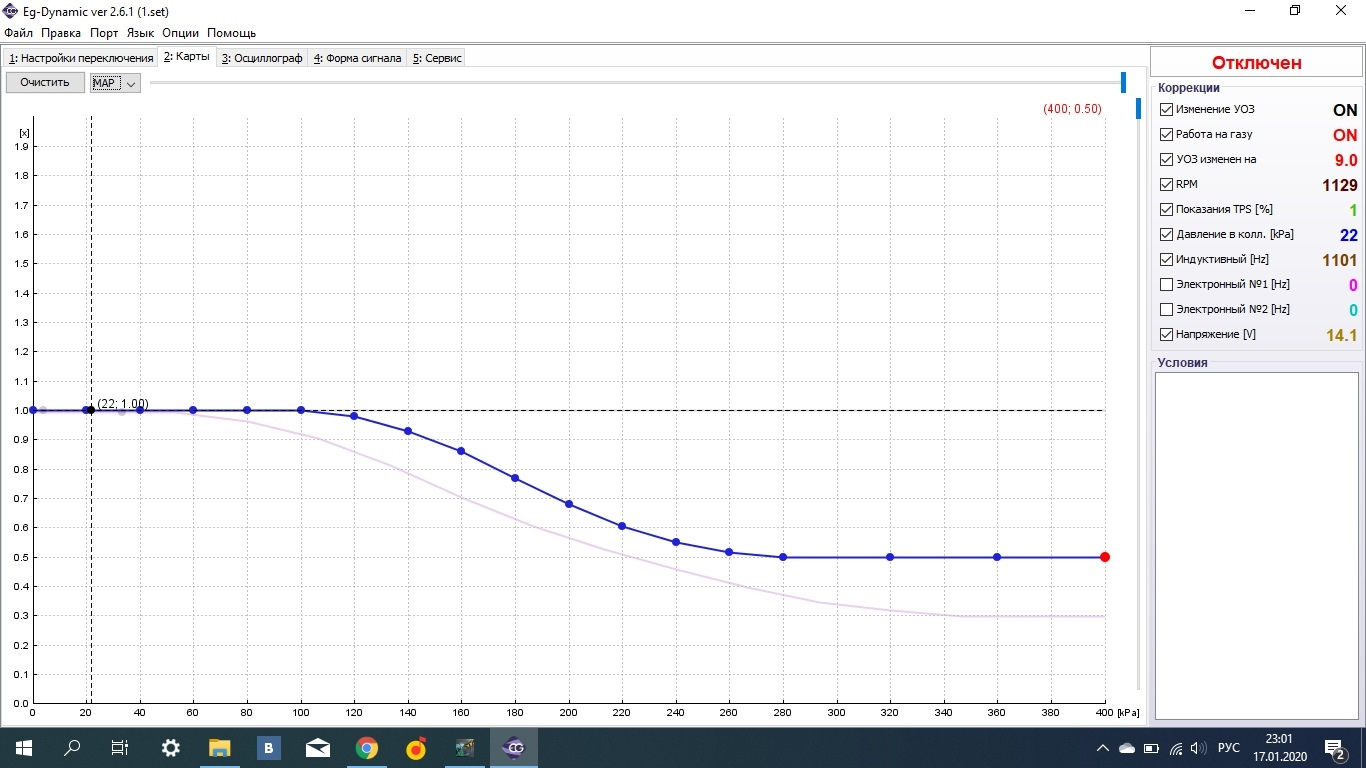Toggle Давление в колл. [kPa] checkbox
The height and width of the screenshot is (768, 1366).
[1166, 234]
